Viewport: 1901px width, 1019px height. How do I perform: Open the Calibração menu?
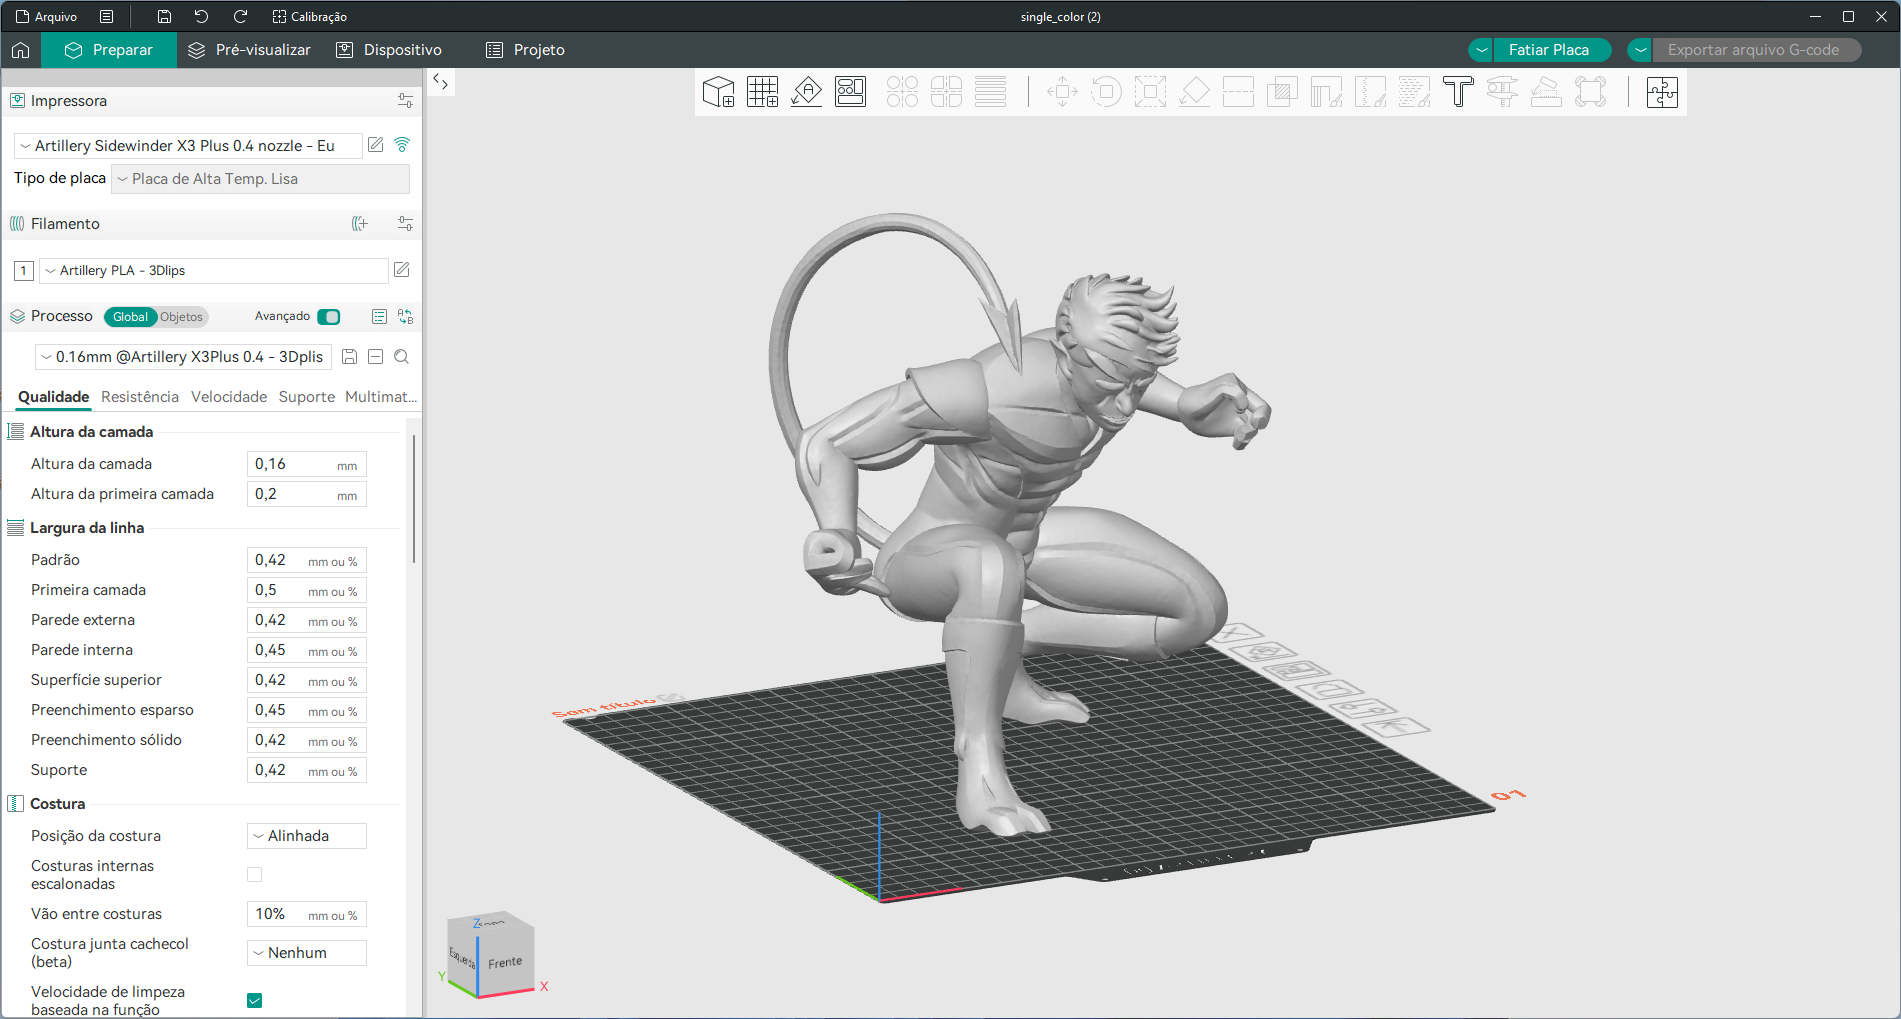(310, 17)
